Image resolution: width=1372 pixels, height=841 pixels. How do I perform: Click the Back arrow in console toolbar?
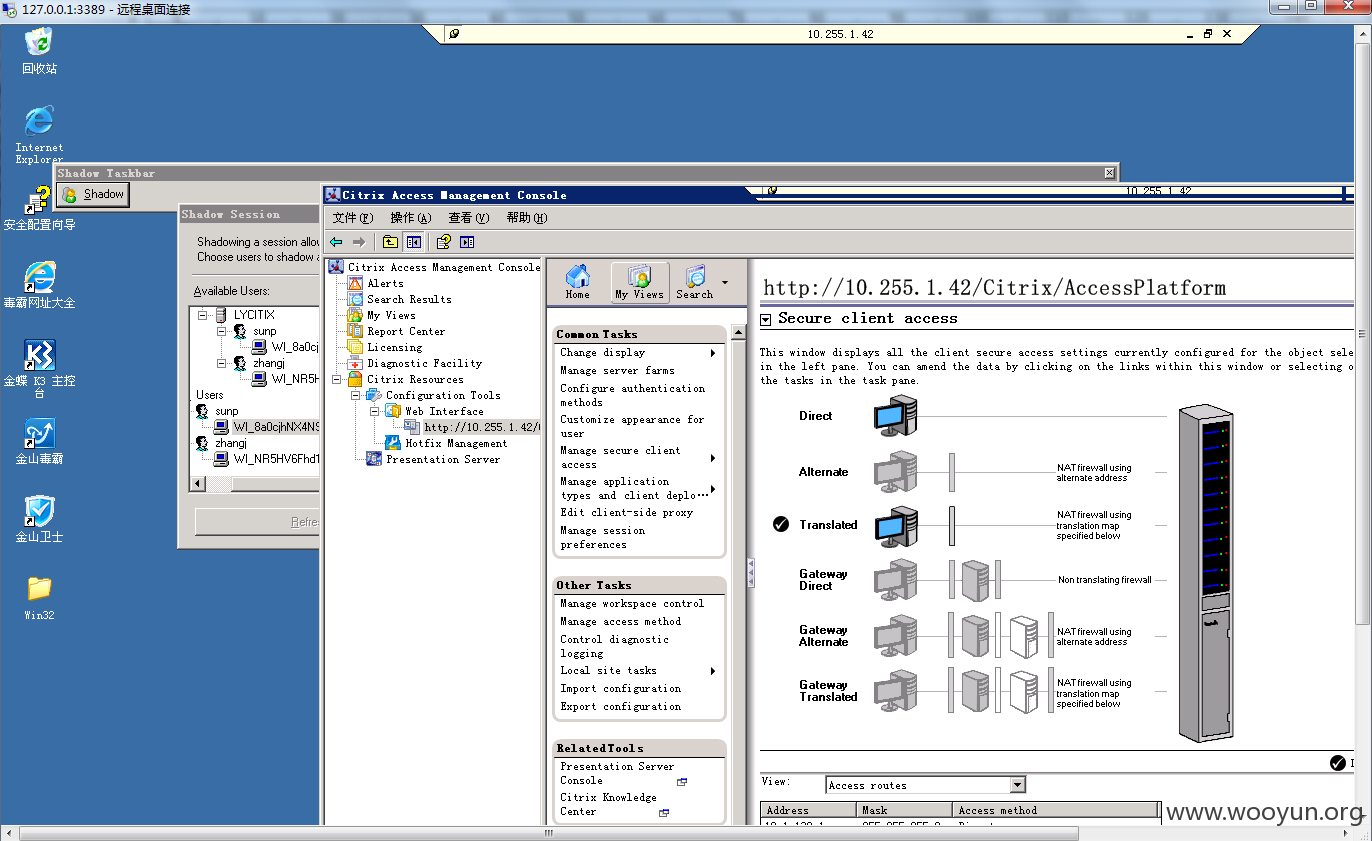click(336, 242)
